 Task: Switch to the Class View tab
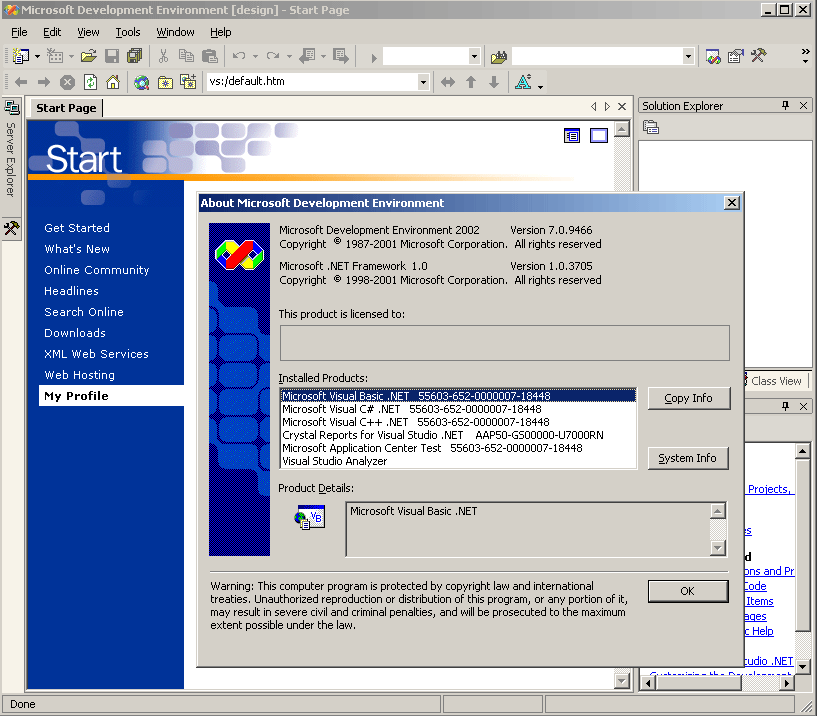[x=775, y=381]
